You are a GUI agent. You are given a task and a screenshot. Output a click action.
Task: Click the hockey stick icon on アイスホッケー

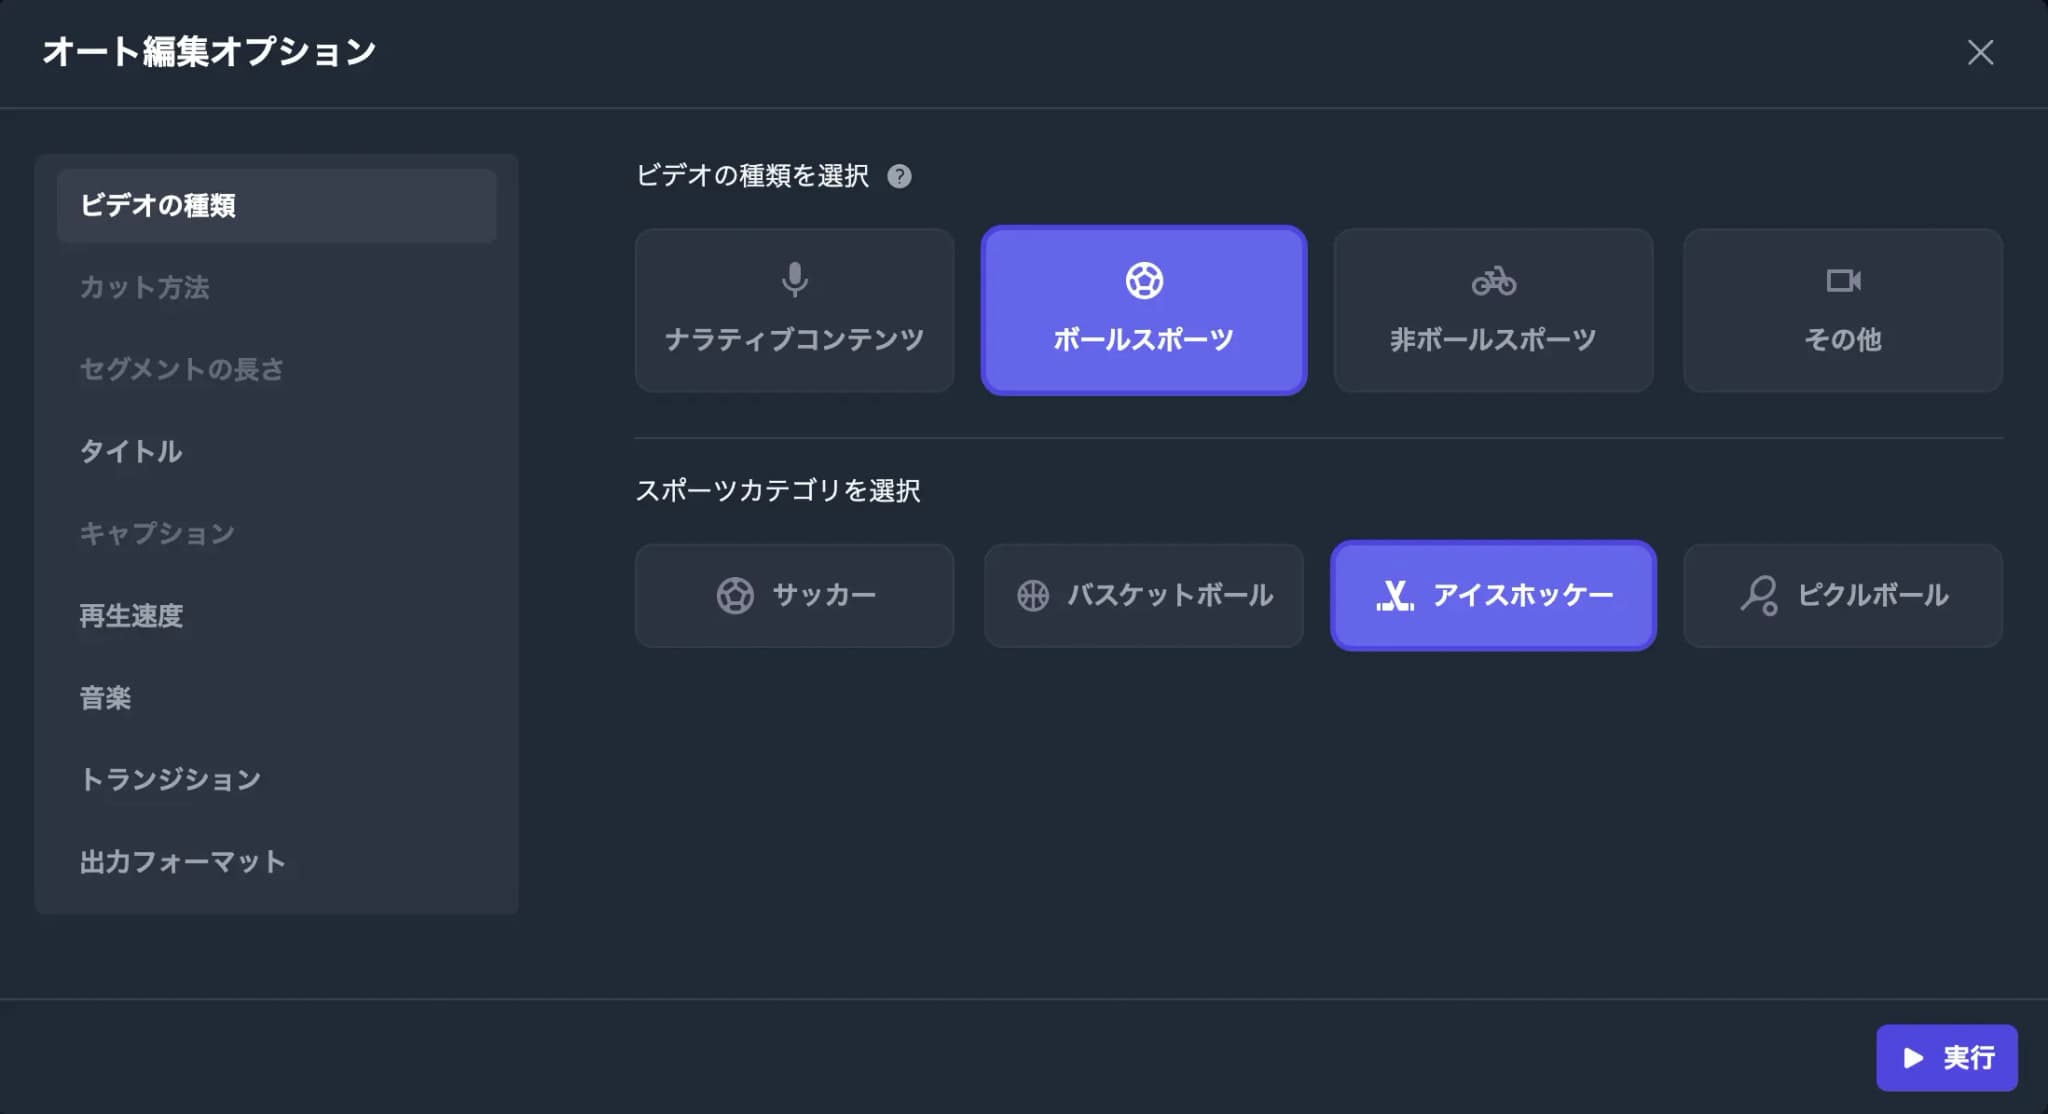[x=1397, y=595]
